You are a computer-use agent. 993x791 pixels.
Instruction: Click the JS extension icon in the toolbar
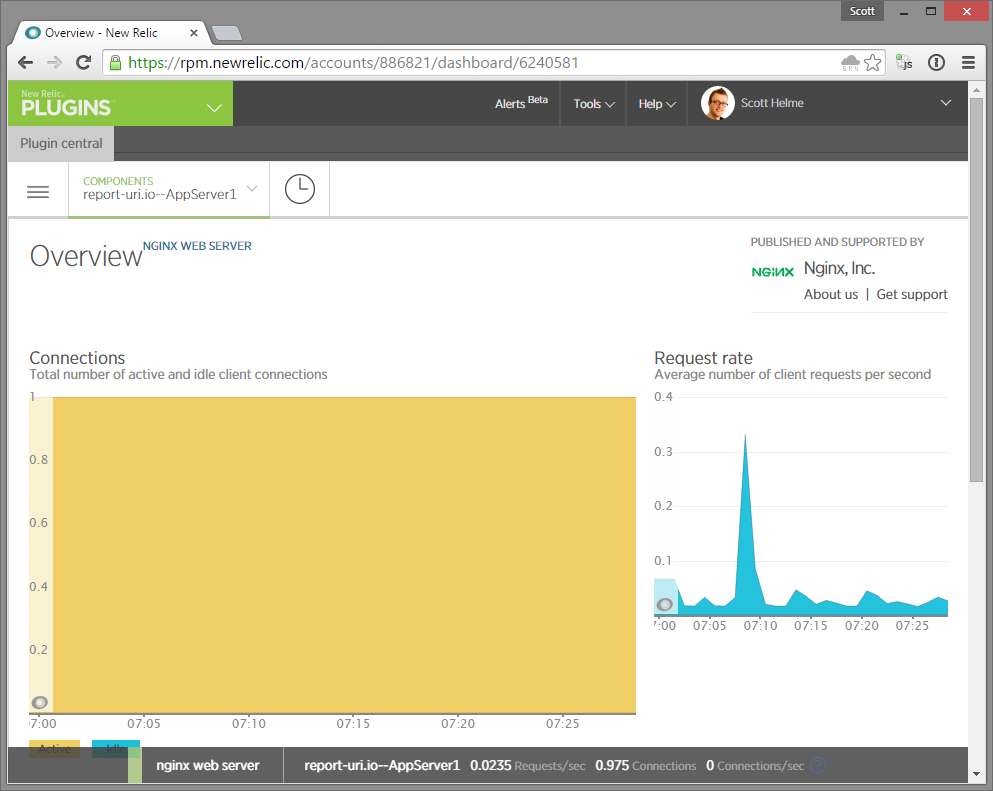click(904, 62)
